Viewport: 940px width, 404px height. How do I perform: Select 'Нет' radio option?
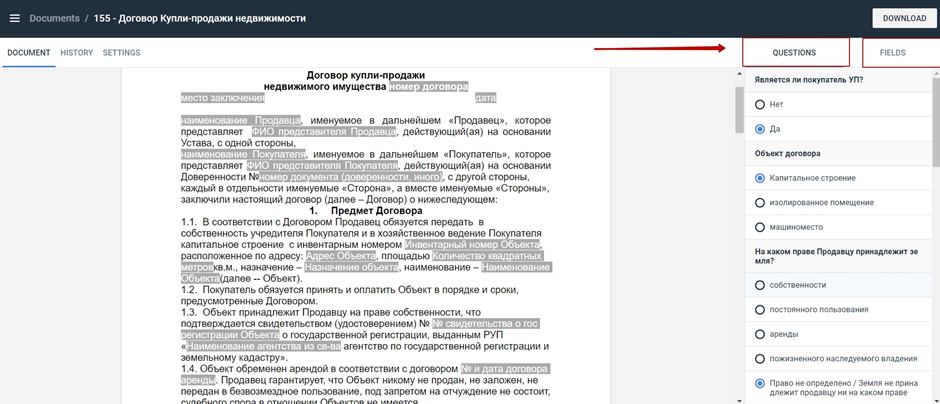(761, 104)
